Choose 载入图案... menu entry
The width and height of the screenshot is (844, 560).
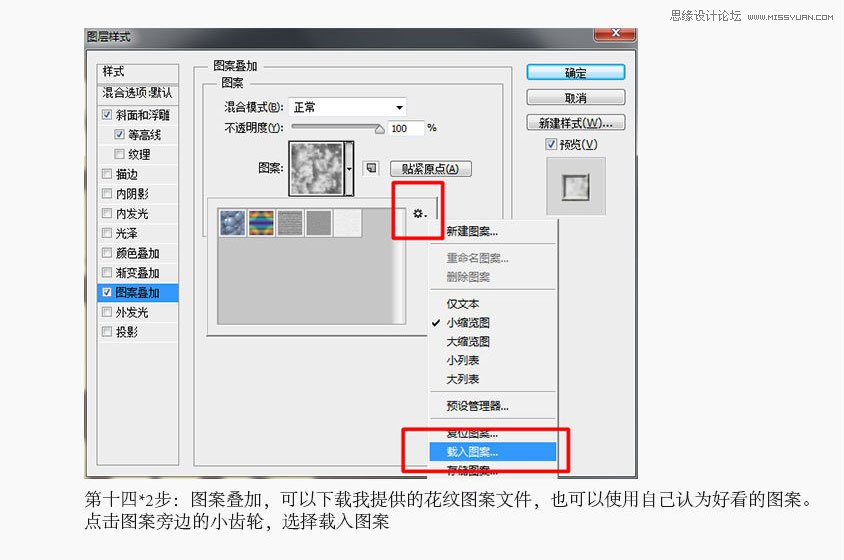493,451
